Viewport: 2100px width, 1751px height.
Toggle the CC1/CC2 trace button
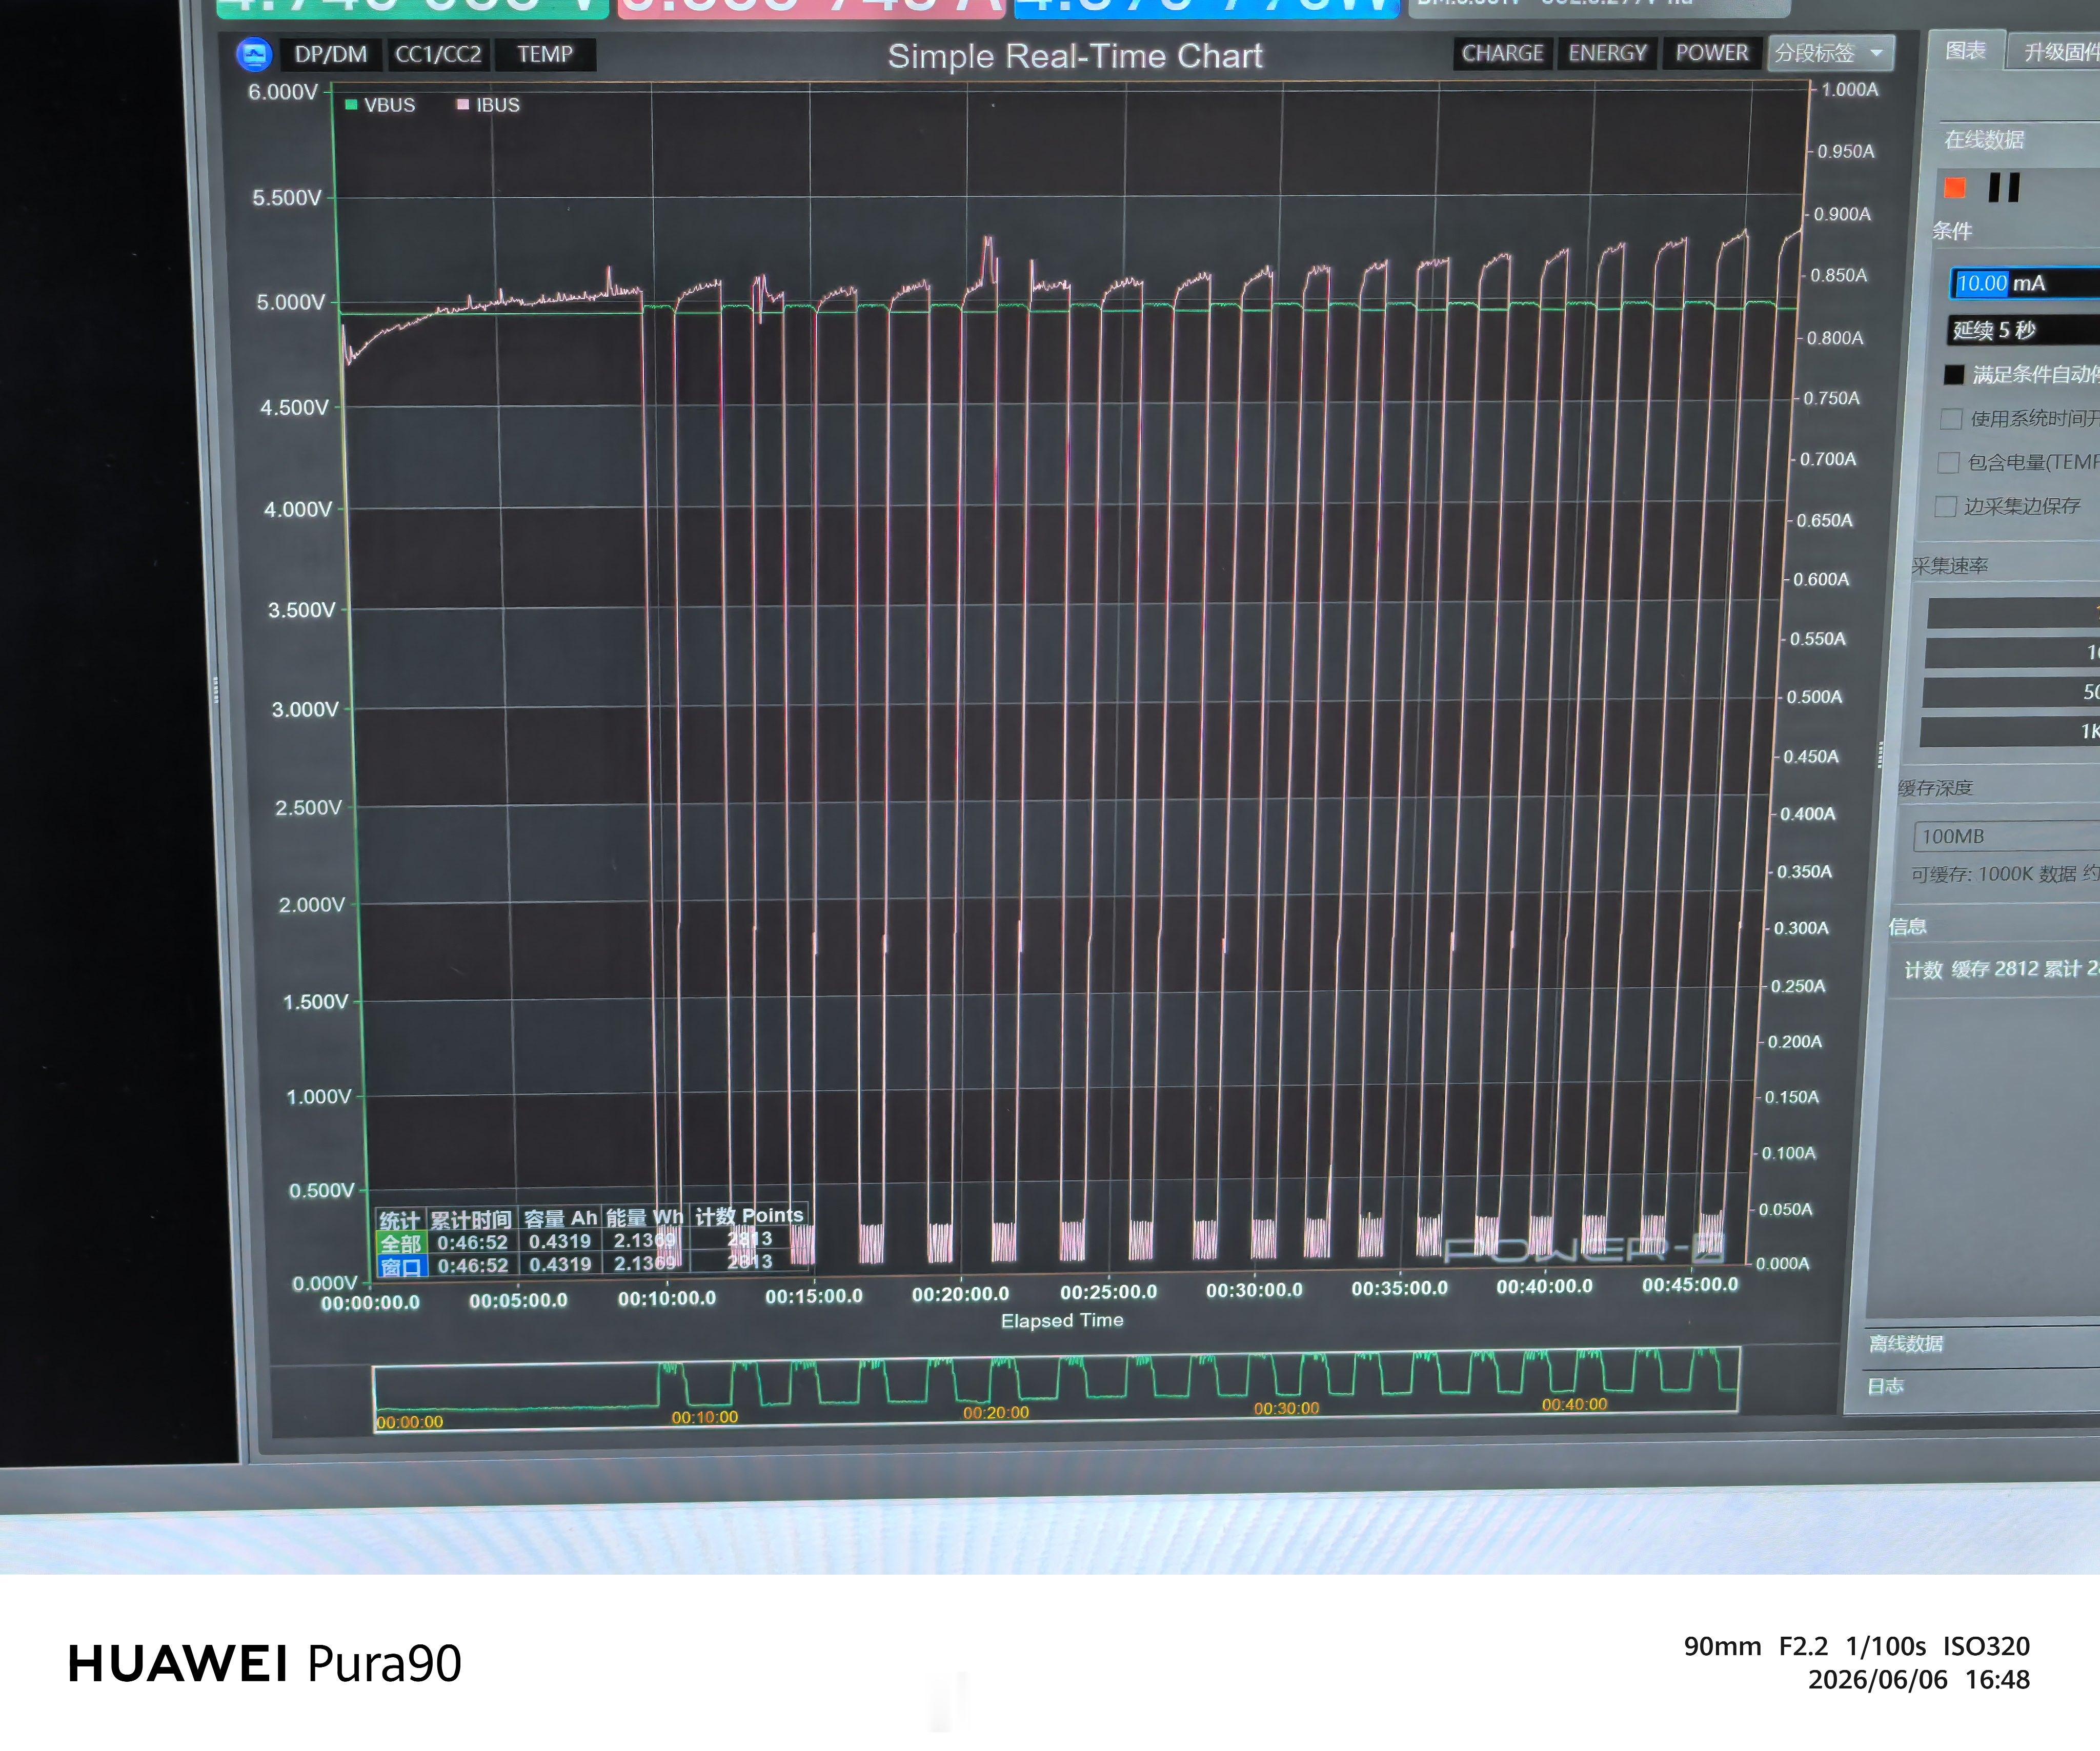(438, 54)
